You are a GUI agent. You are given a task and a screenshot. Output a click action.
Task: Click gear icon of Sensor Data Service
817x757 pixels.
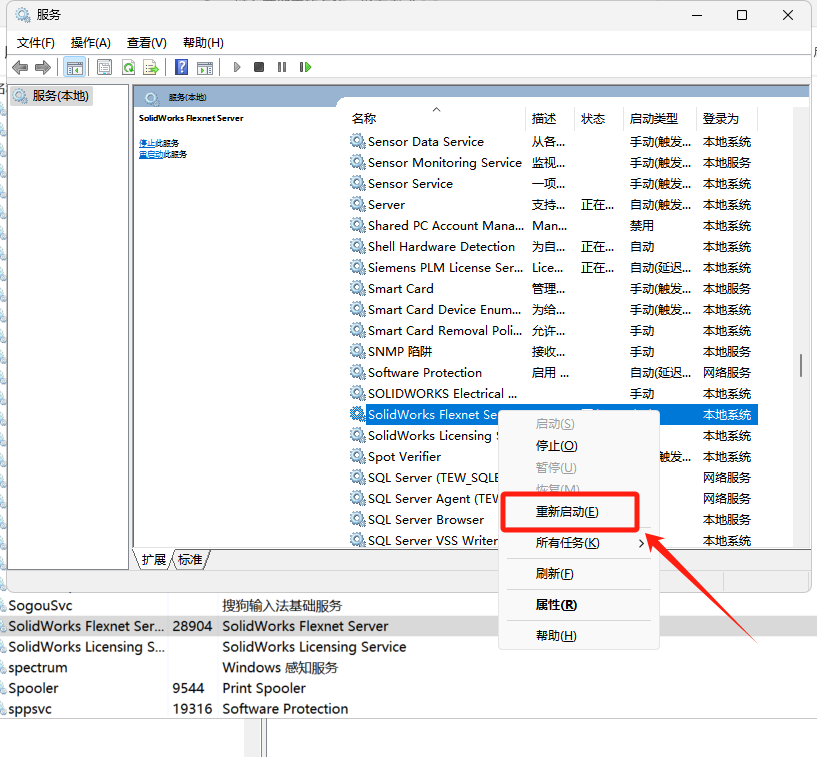click(357, 141)
